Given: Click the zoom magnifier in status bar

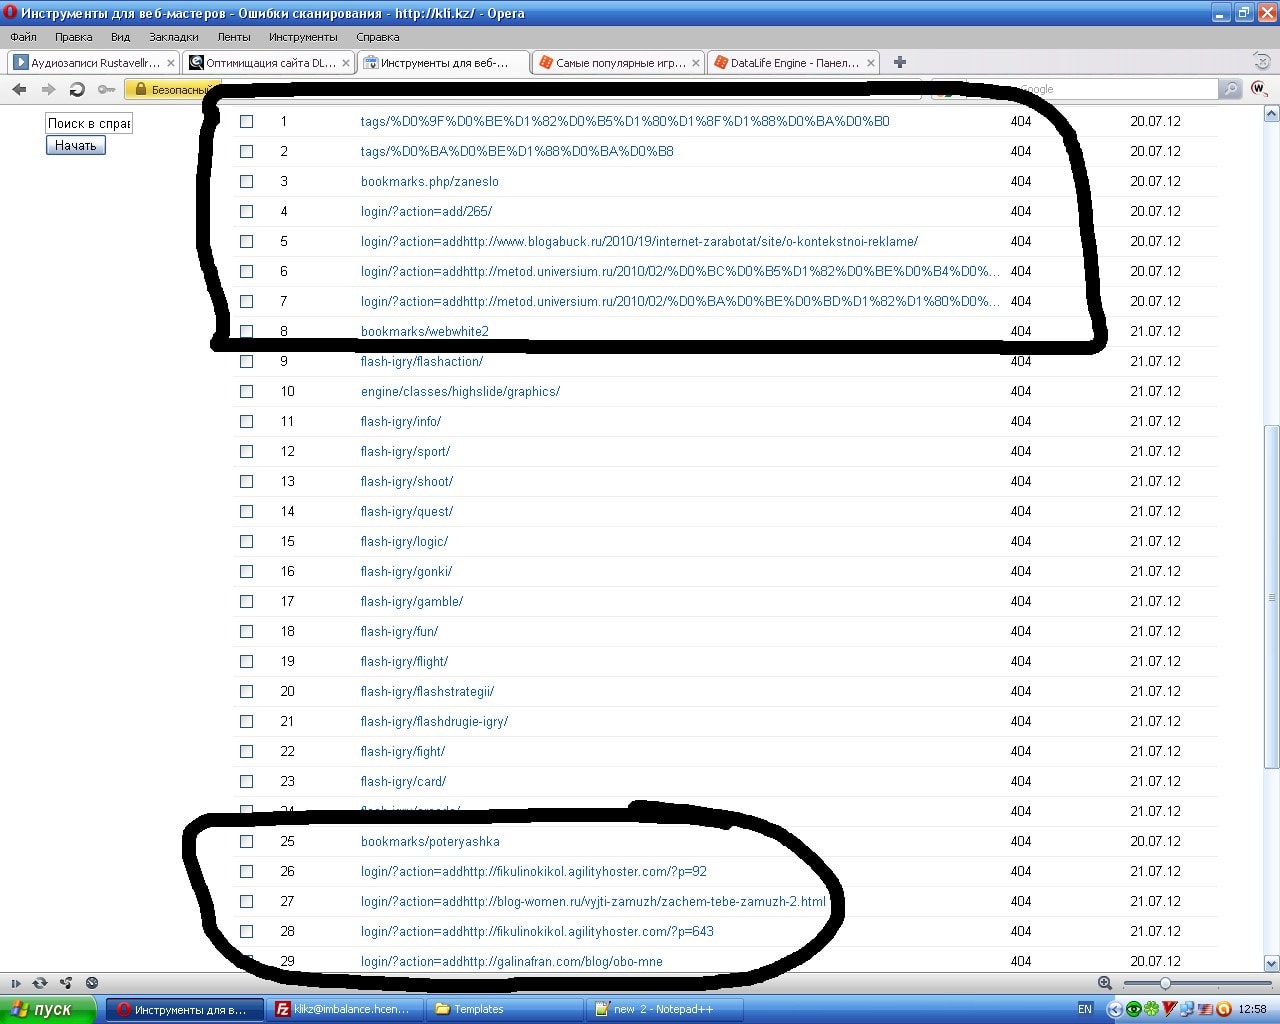Looking at the screenshot, I should [x=1105, y=983].
